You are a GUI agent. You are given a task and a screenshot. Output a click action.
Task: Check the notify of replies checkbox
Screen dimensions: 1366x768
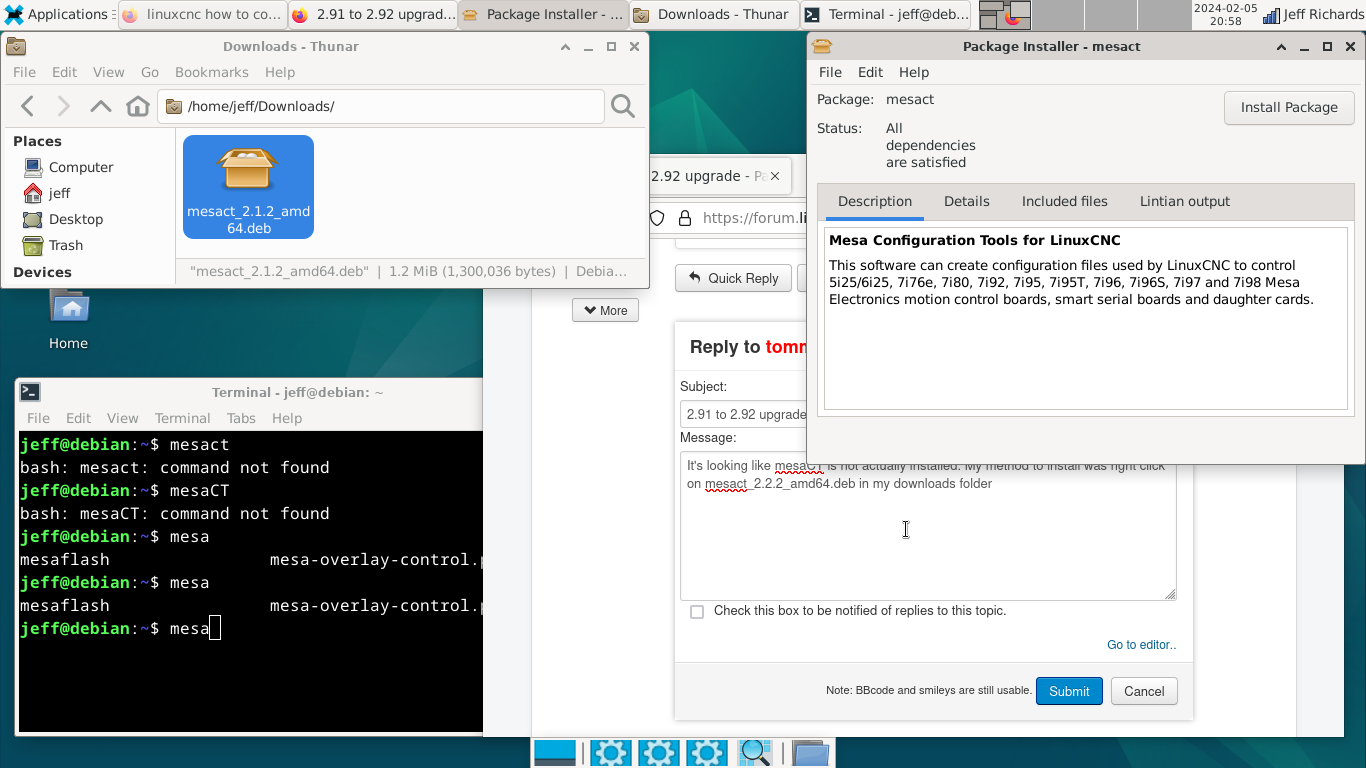tap(697, 611)
